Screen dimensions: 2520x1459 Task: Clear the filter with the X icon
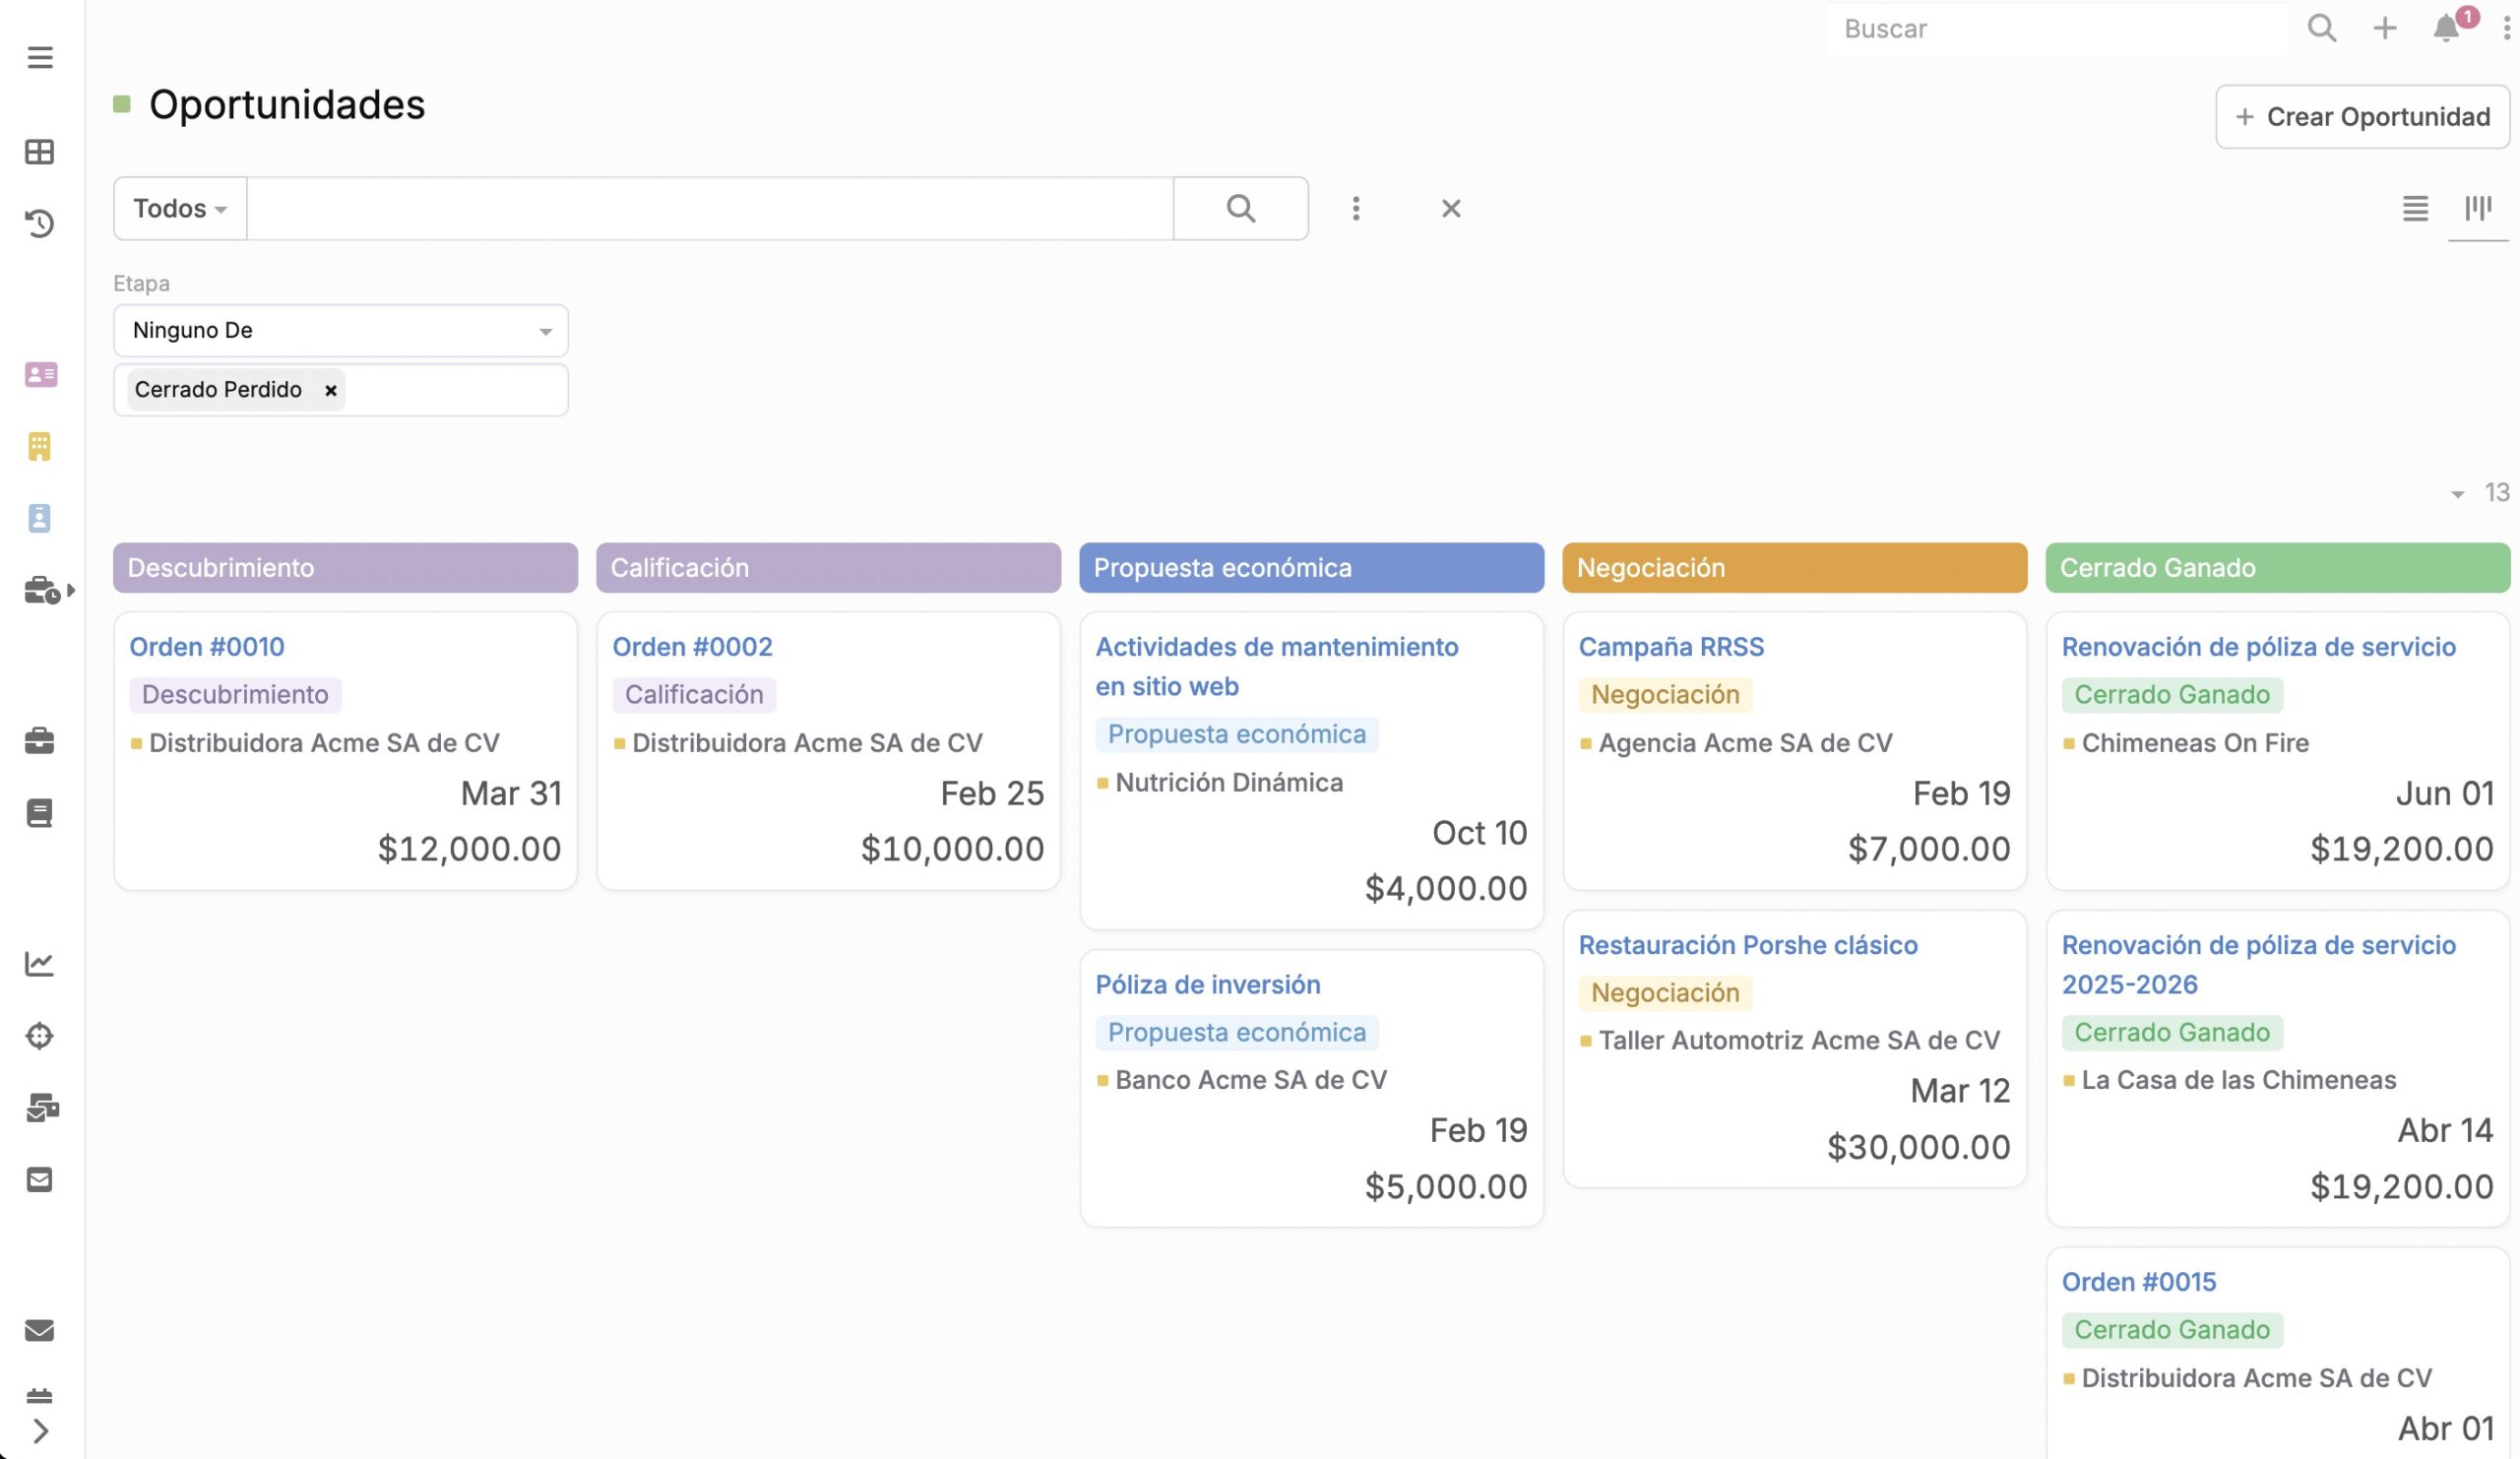[1451, 208]
